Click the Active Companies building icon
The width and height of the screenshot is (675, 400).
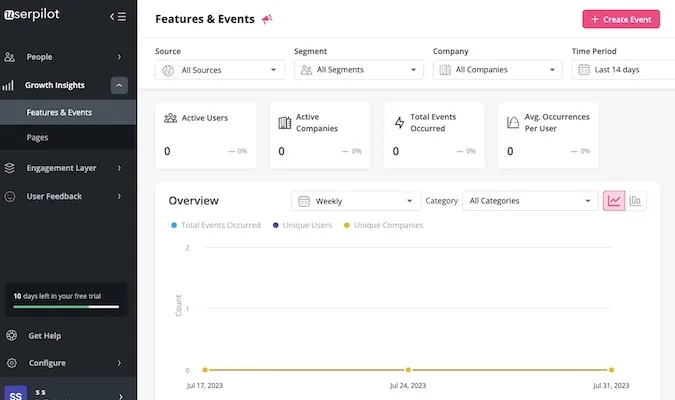(x=285, y=123)
